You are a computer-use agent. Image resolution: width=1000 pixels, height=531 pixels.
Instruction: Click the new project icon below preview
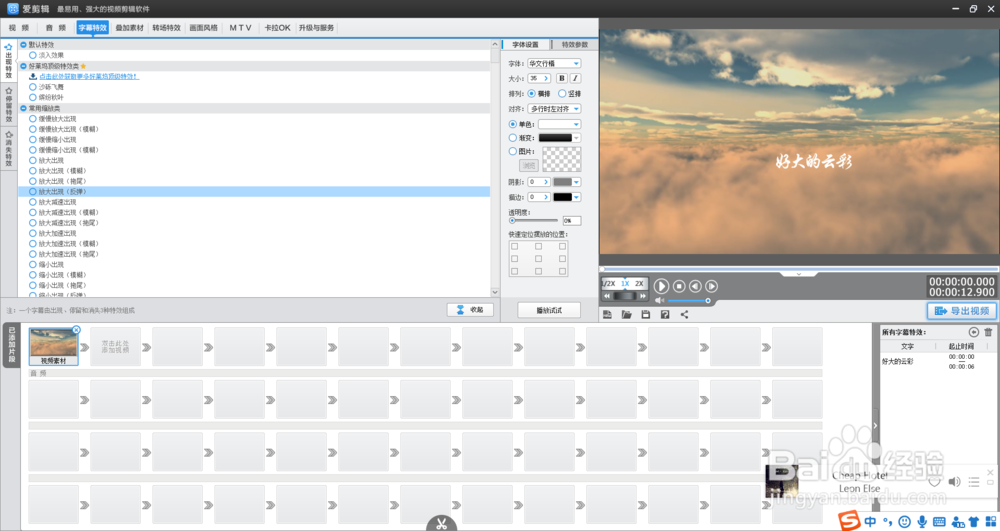[x=607, y=314]
